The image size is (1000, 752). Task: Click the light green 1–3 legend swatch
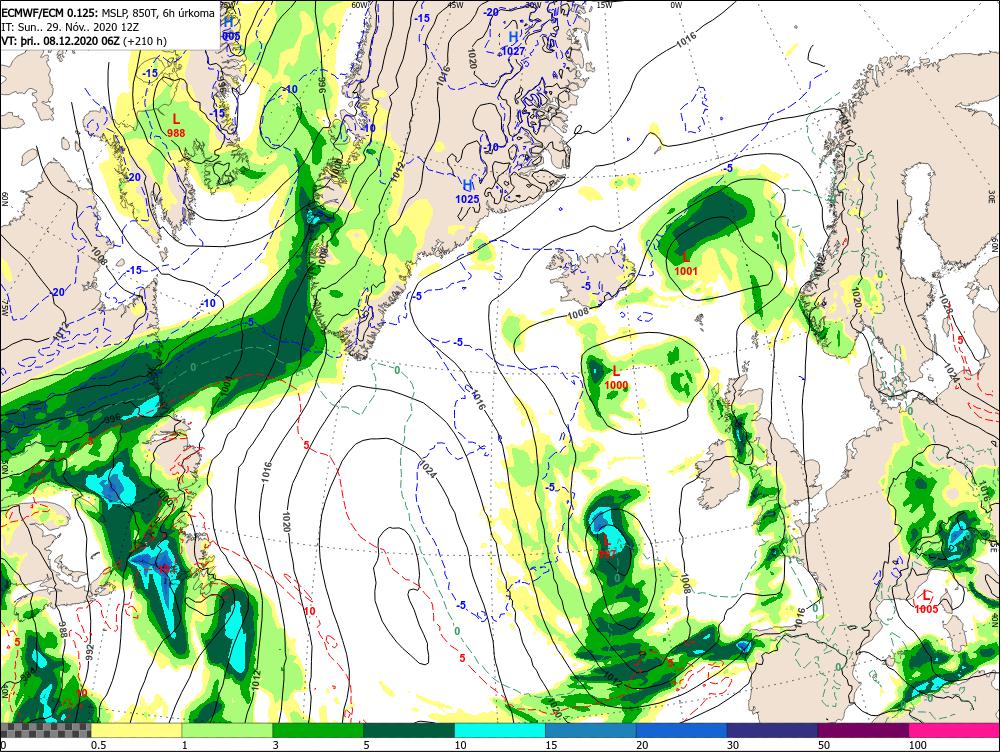[x=227, y=730]
